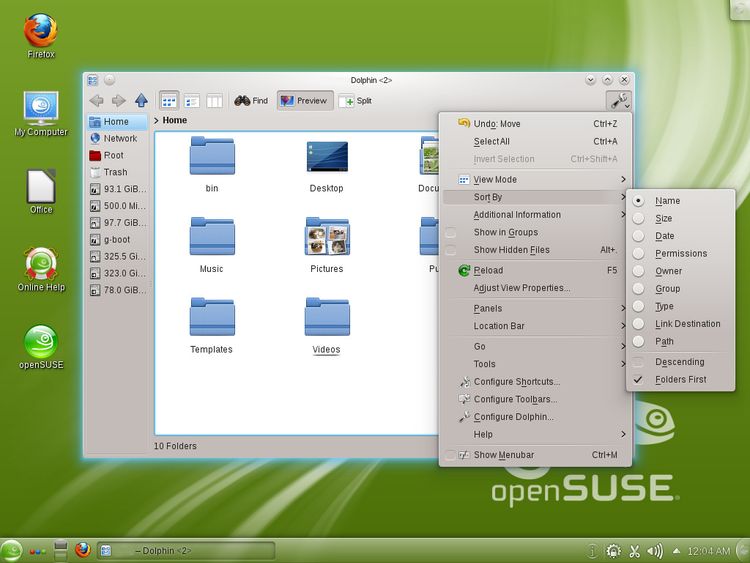Switch to Columns view mode icon
This screenshot has width=750, height=563.
(213, 100)
